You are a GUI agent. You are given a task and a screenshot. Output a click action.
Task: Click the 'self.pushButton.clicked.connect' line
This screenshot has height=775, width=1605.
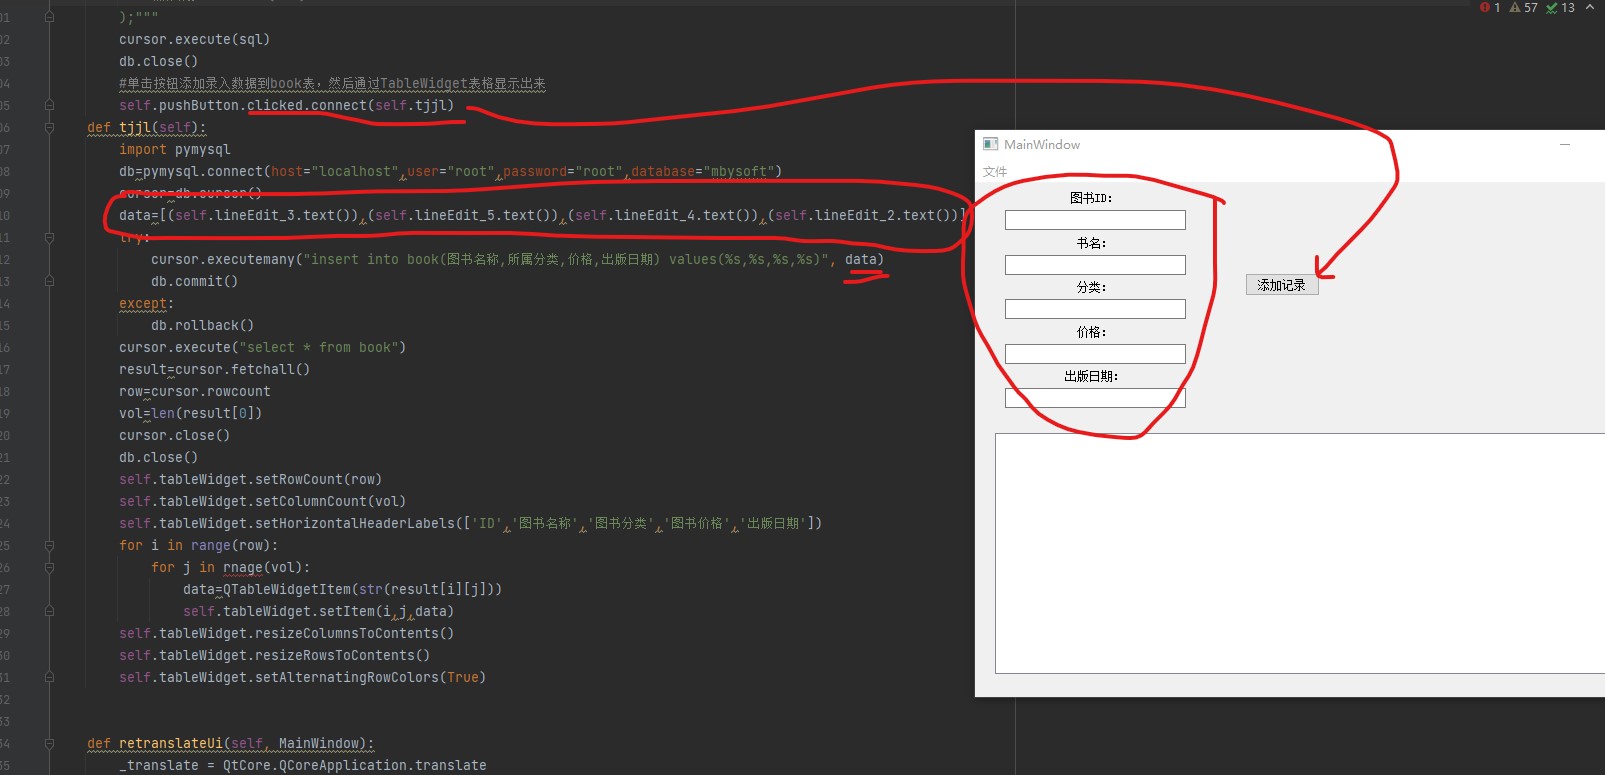(x=286, y=105)
